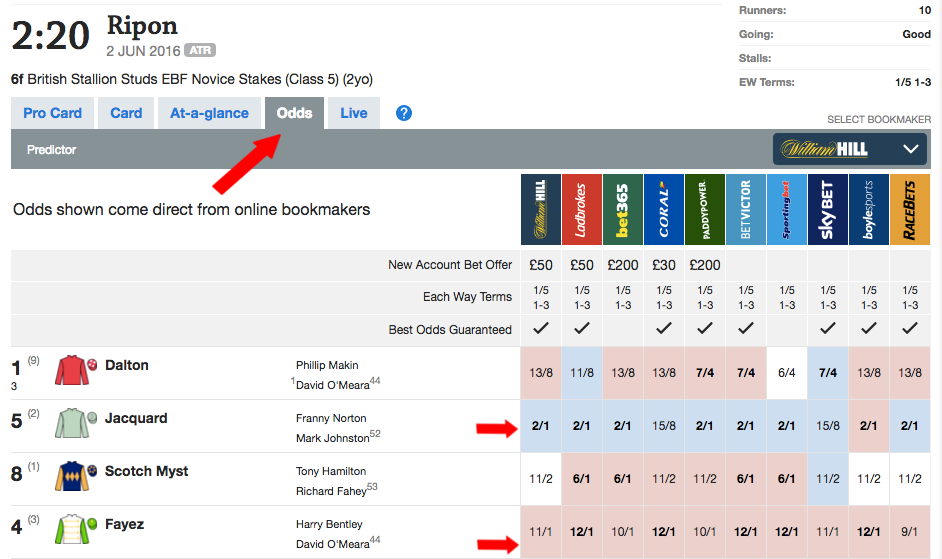This screenshot has width=942, height=559.
Task: Click the £30 Coral new account offer
Action: click(664, 265)
